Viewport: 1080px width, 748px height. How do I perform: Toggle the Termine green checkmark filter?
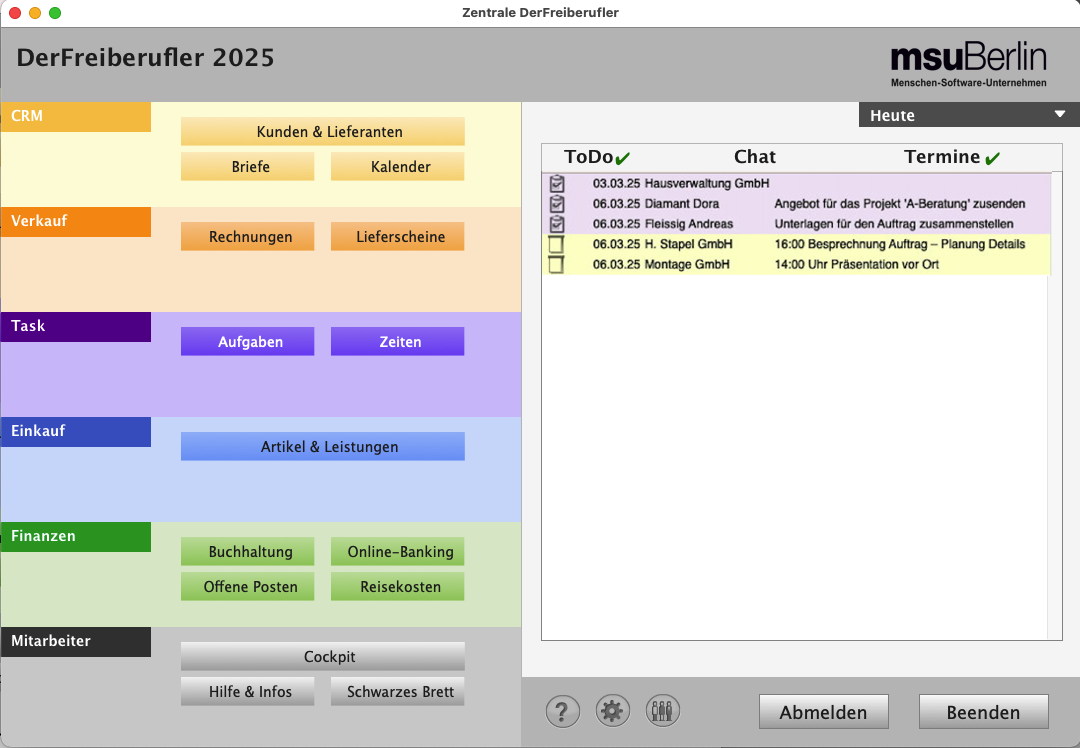tap(992, 158)
